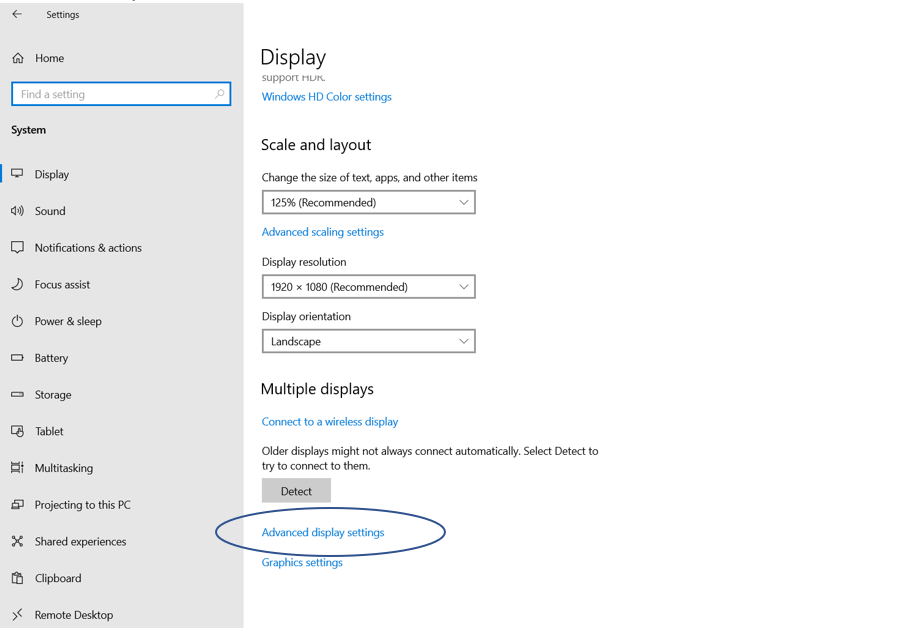913x630 pixels.
Task: Click the Power & sleep icon
Action: [18, 321]
